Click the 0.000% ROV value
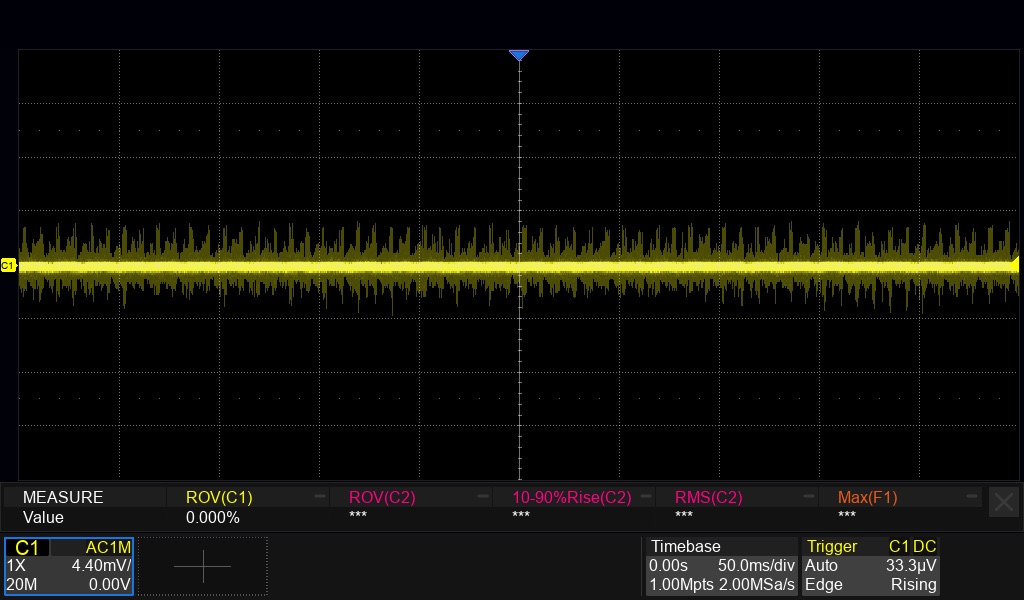Viewport: 1024px width, 600px height. (x=212, y=518)
